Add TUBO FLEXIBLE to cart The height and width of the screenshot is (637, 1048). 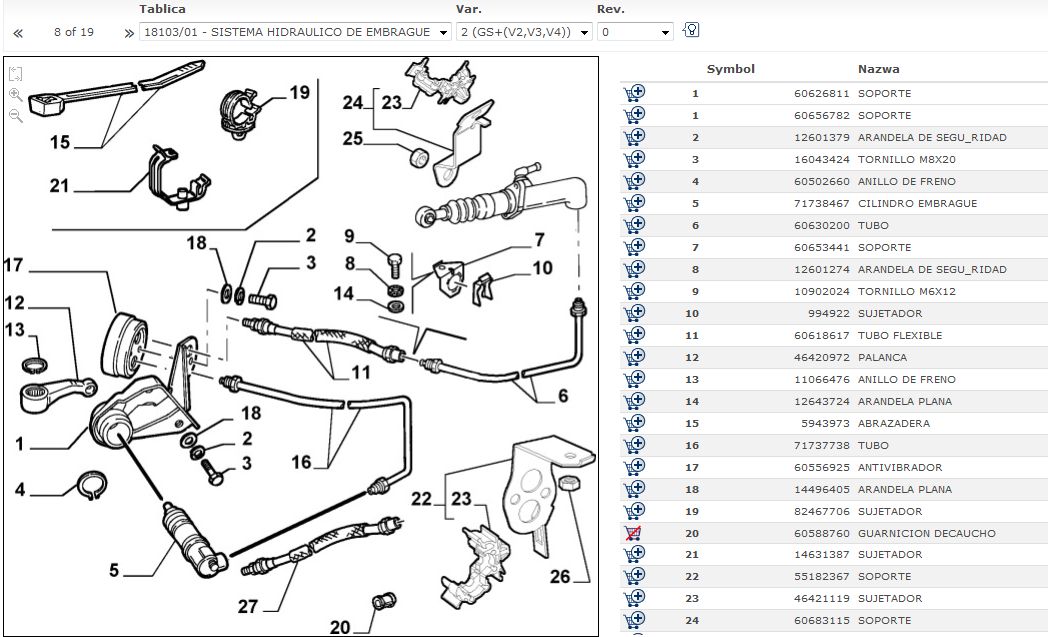coord(633,335)
